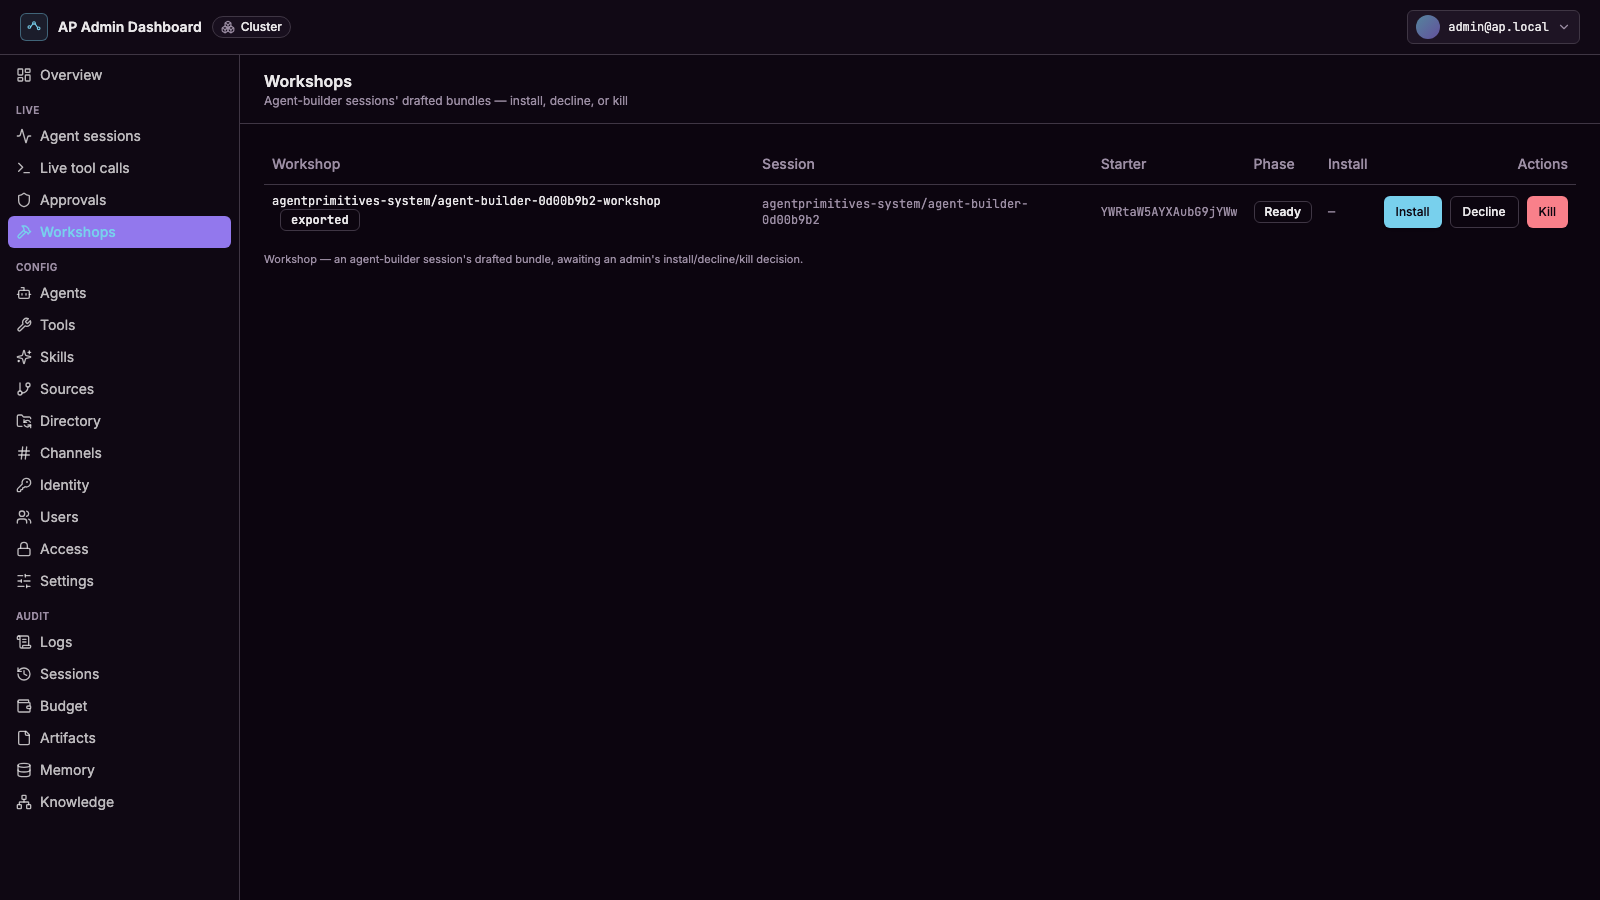Click the Tools wrench icon
The image size is (1600, 900).
(x=24, y=325)
